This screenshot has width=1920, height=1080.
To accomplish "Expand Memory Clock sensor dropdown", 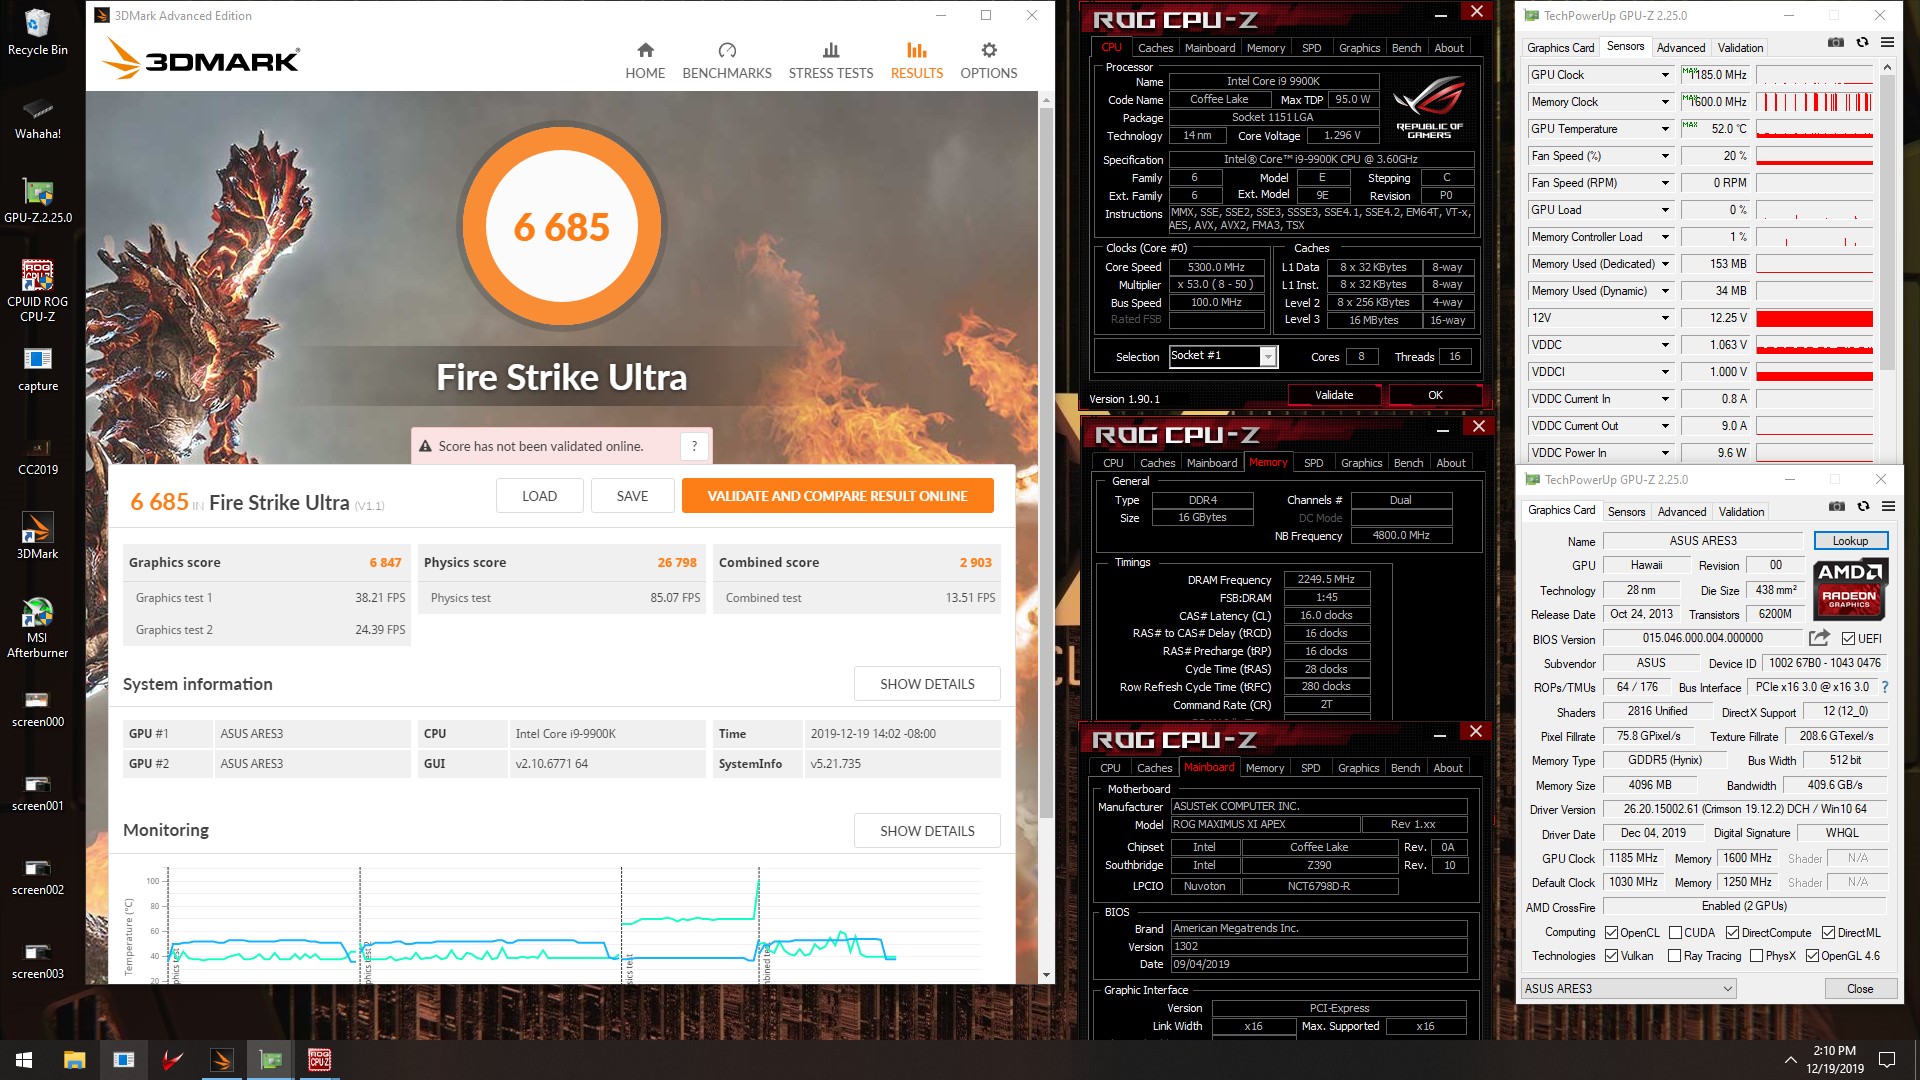I will click(1665, 102).
